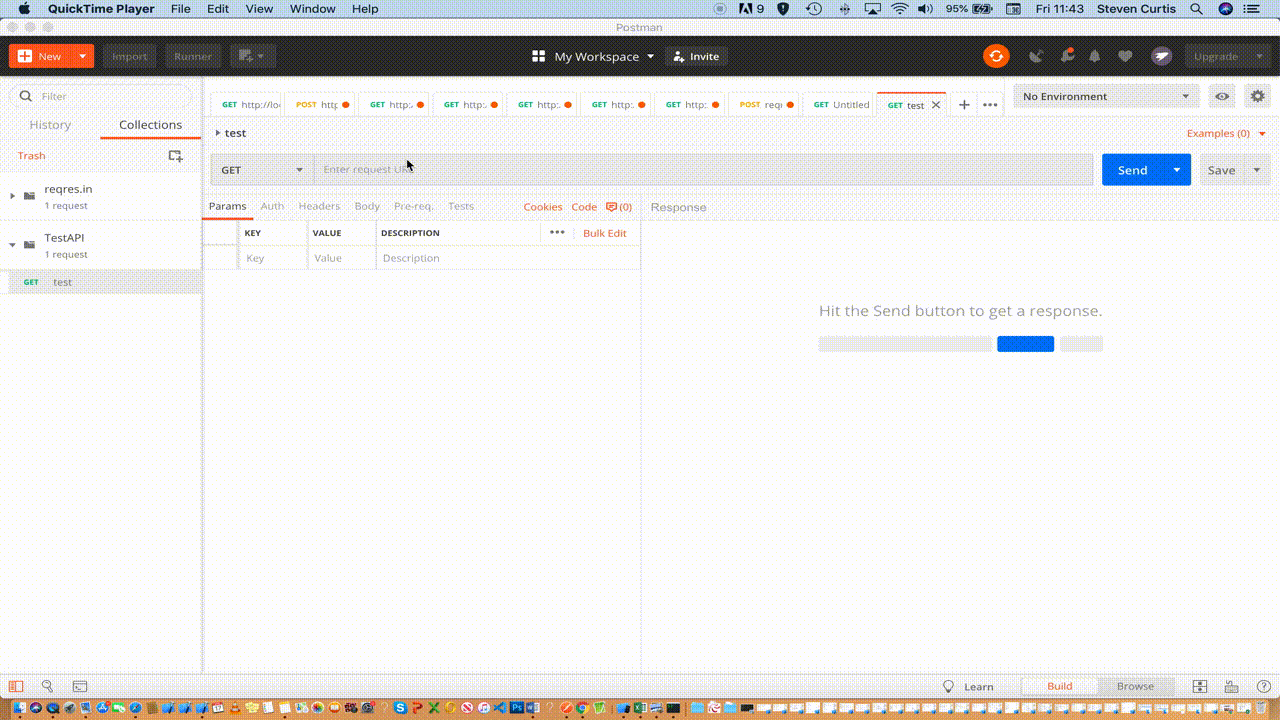The width and height of the screenshot is (1280, 720).
Task: Expand the test request description triangle
Action: [x=218, y=133]
